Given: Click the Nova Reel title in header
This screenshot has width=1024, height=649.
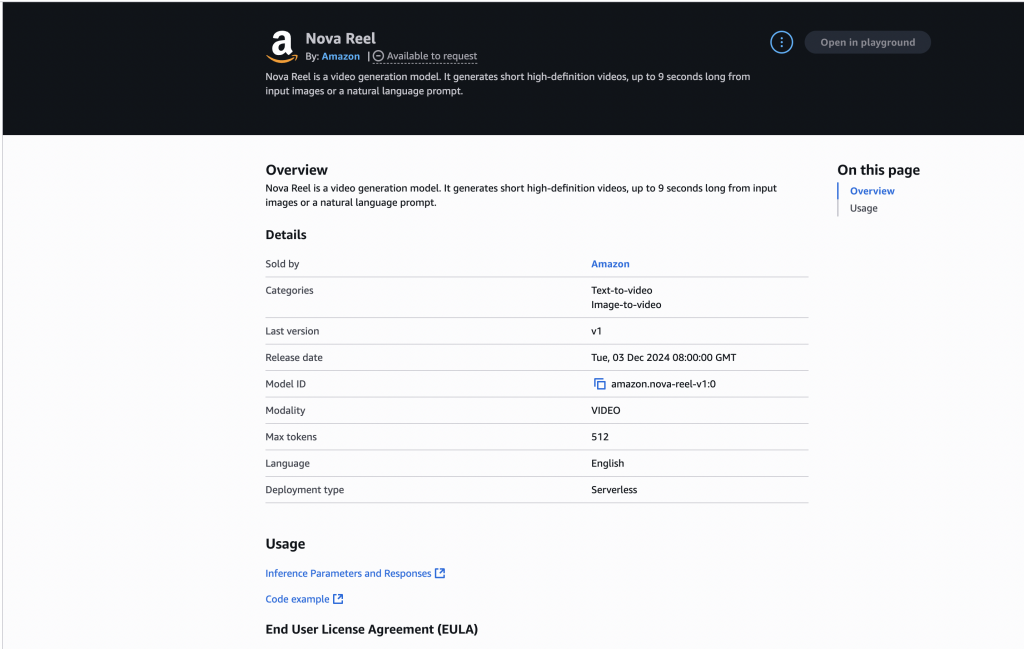Looking at the screenshot, I should pos(340,39).
